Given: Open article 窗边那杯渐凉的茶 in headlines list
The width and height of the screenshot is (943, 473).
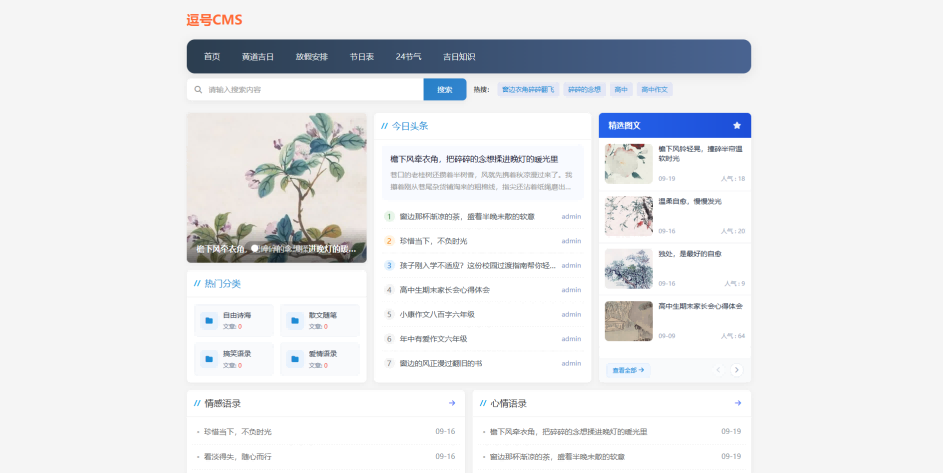Looking at the screenshot, I should (x=467, y=217).
